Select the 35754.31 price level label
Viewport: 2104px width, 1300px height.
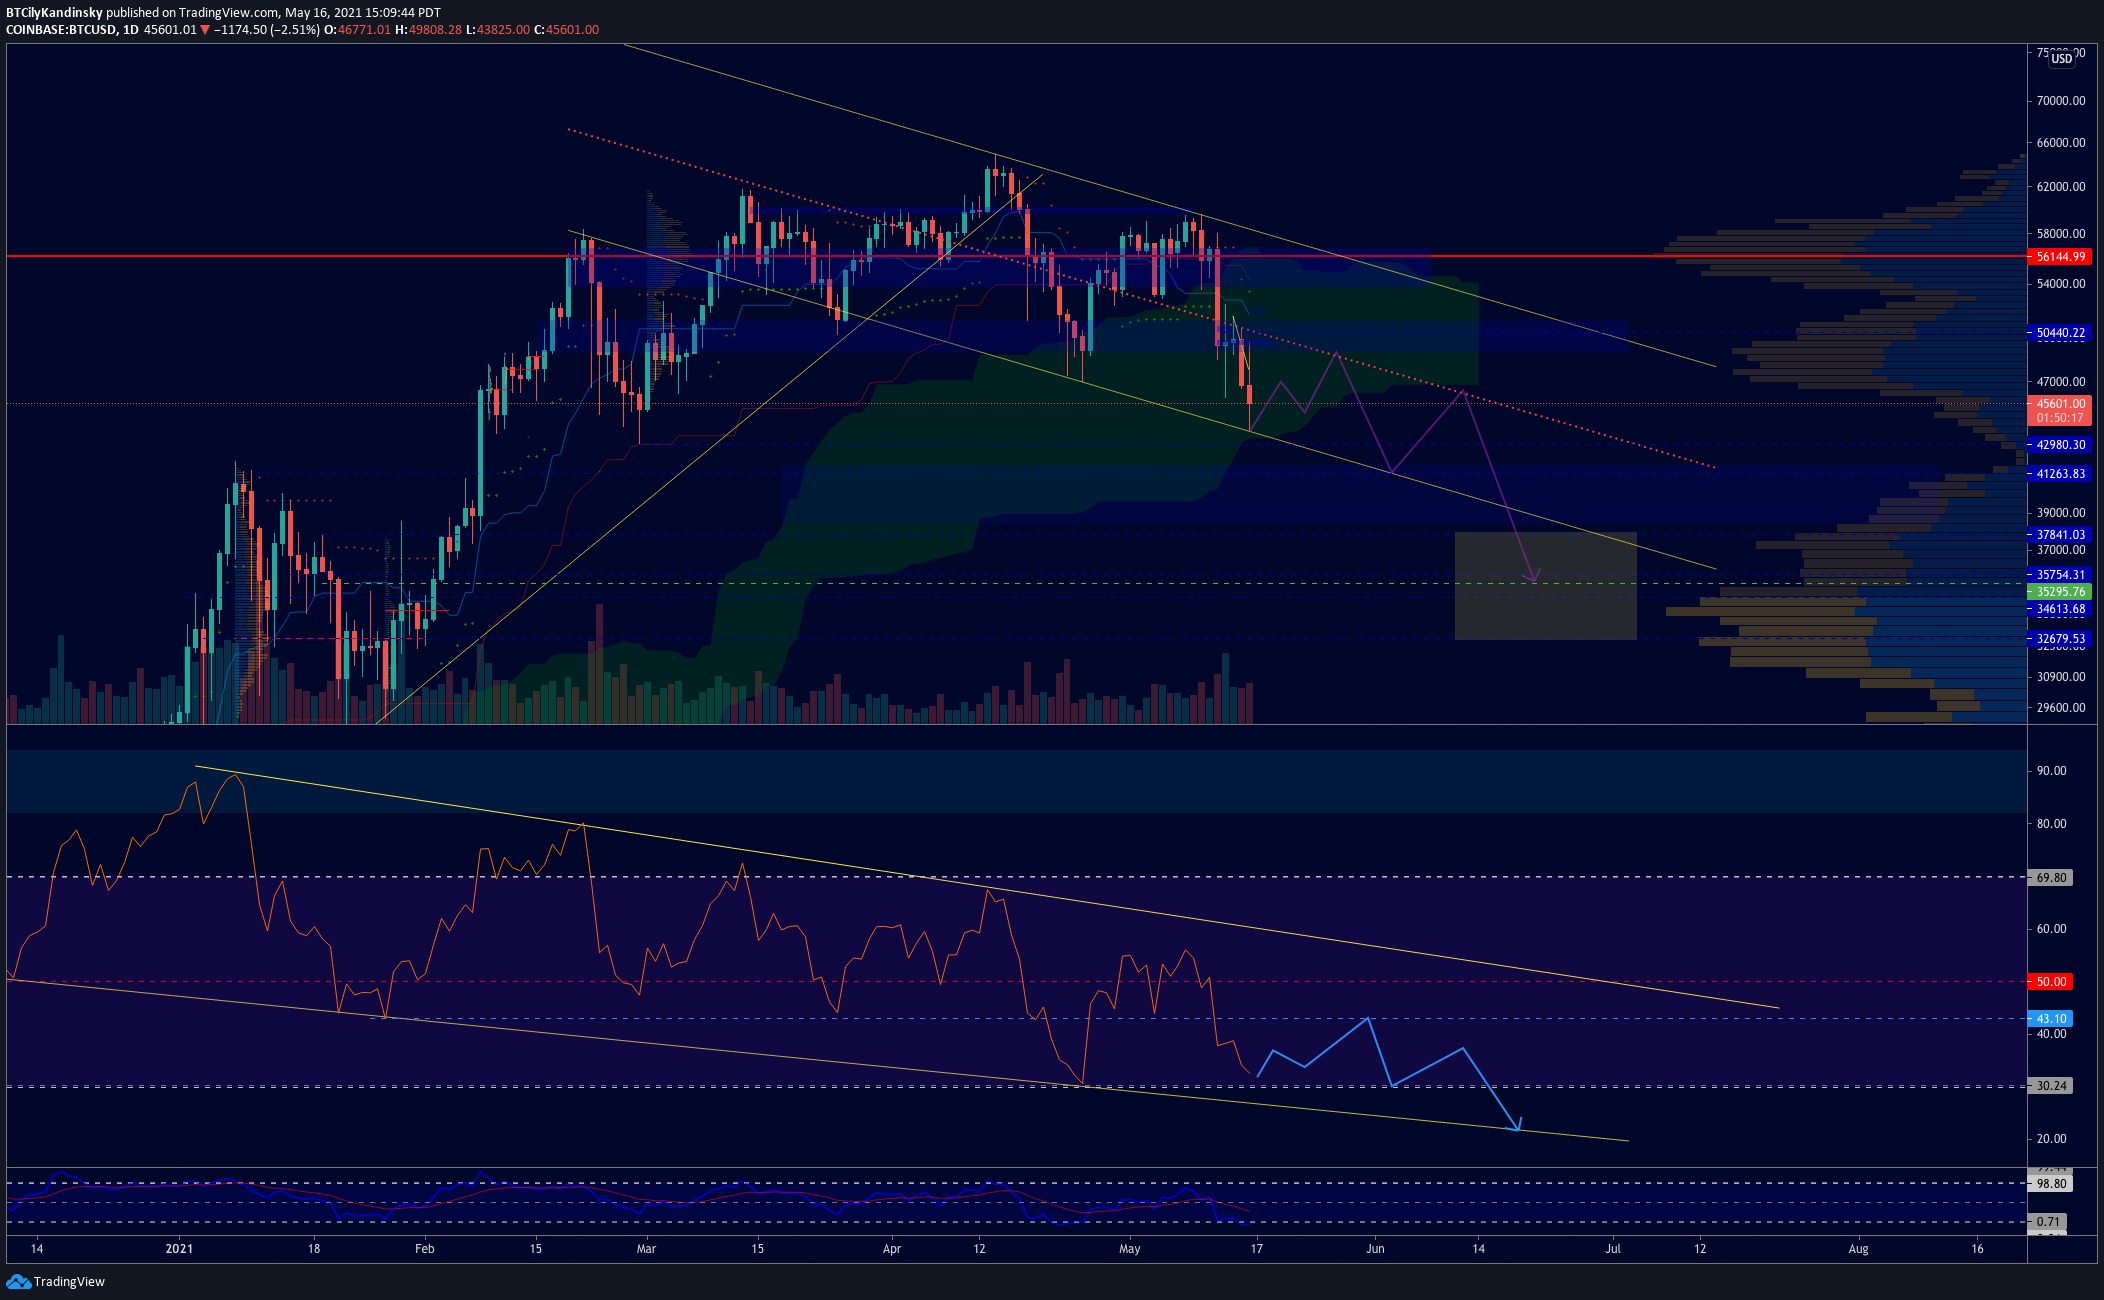pyautogui.click(x=2059, y=575)
